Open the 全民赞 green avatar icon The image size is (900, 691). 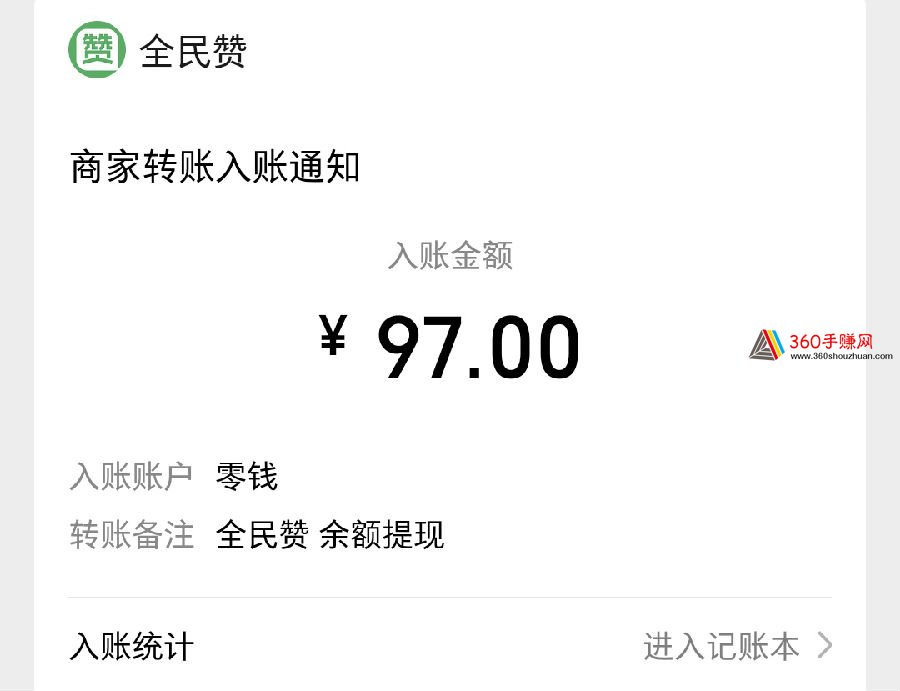[97, 50]
